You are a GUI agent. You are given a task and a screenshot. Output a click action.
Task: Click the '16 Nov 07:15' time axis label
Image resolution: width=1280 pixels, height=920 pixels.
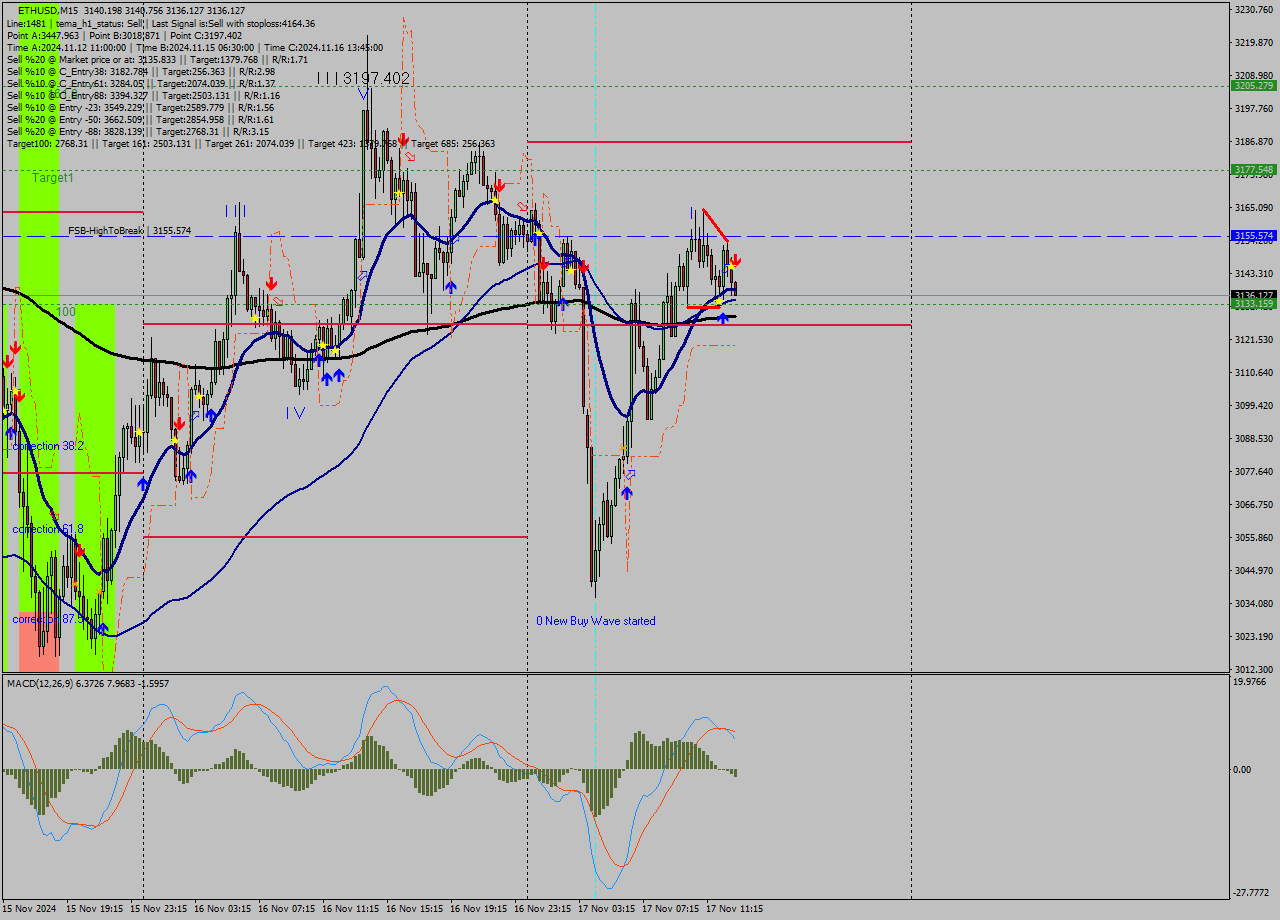[287, 909]
